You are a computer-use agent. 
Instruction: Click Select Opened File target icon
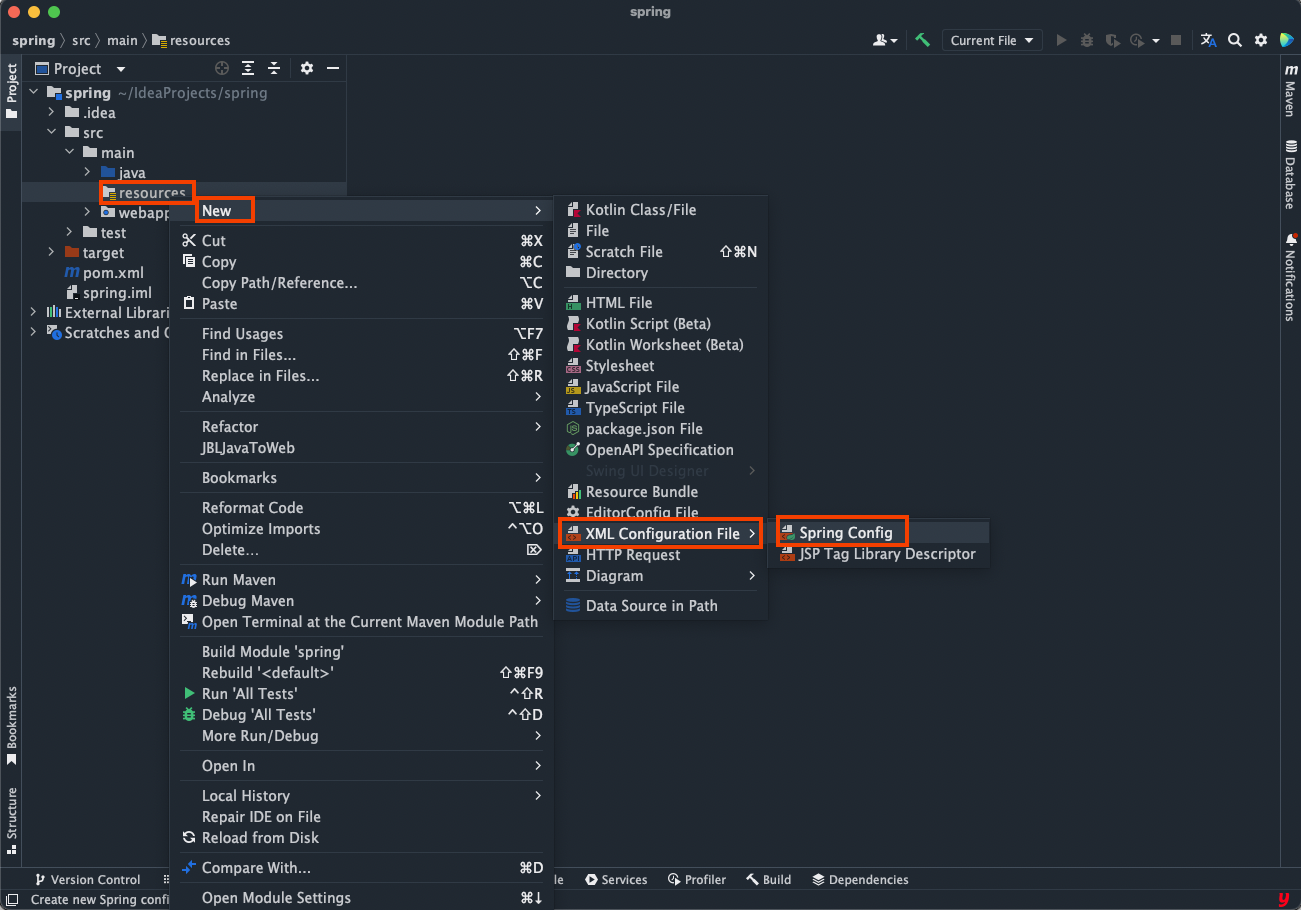tap(222, 68)
